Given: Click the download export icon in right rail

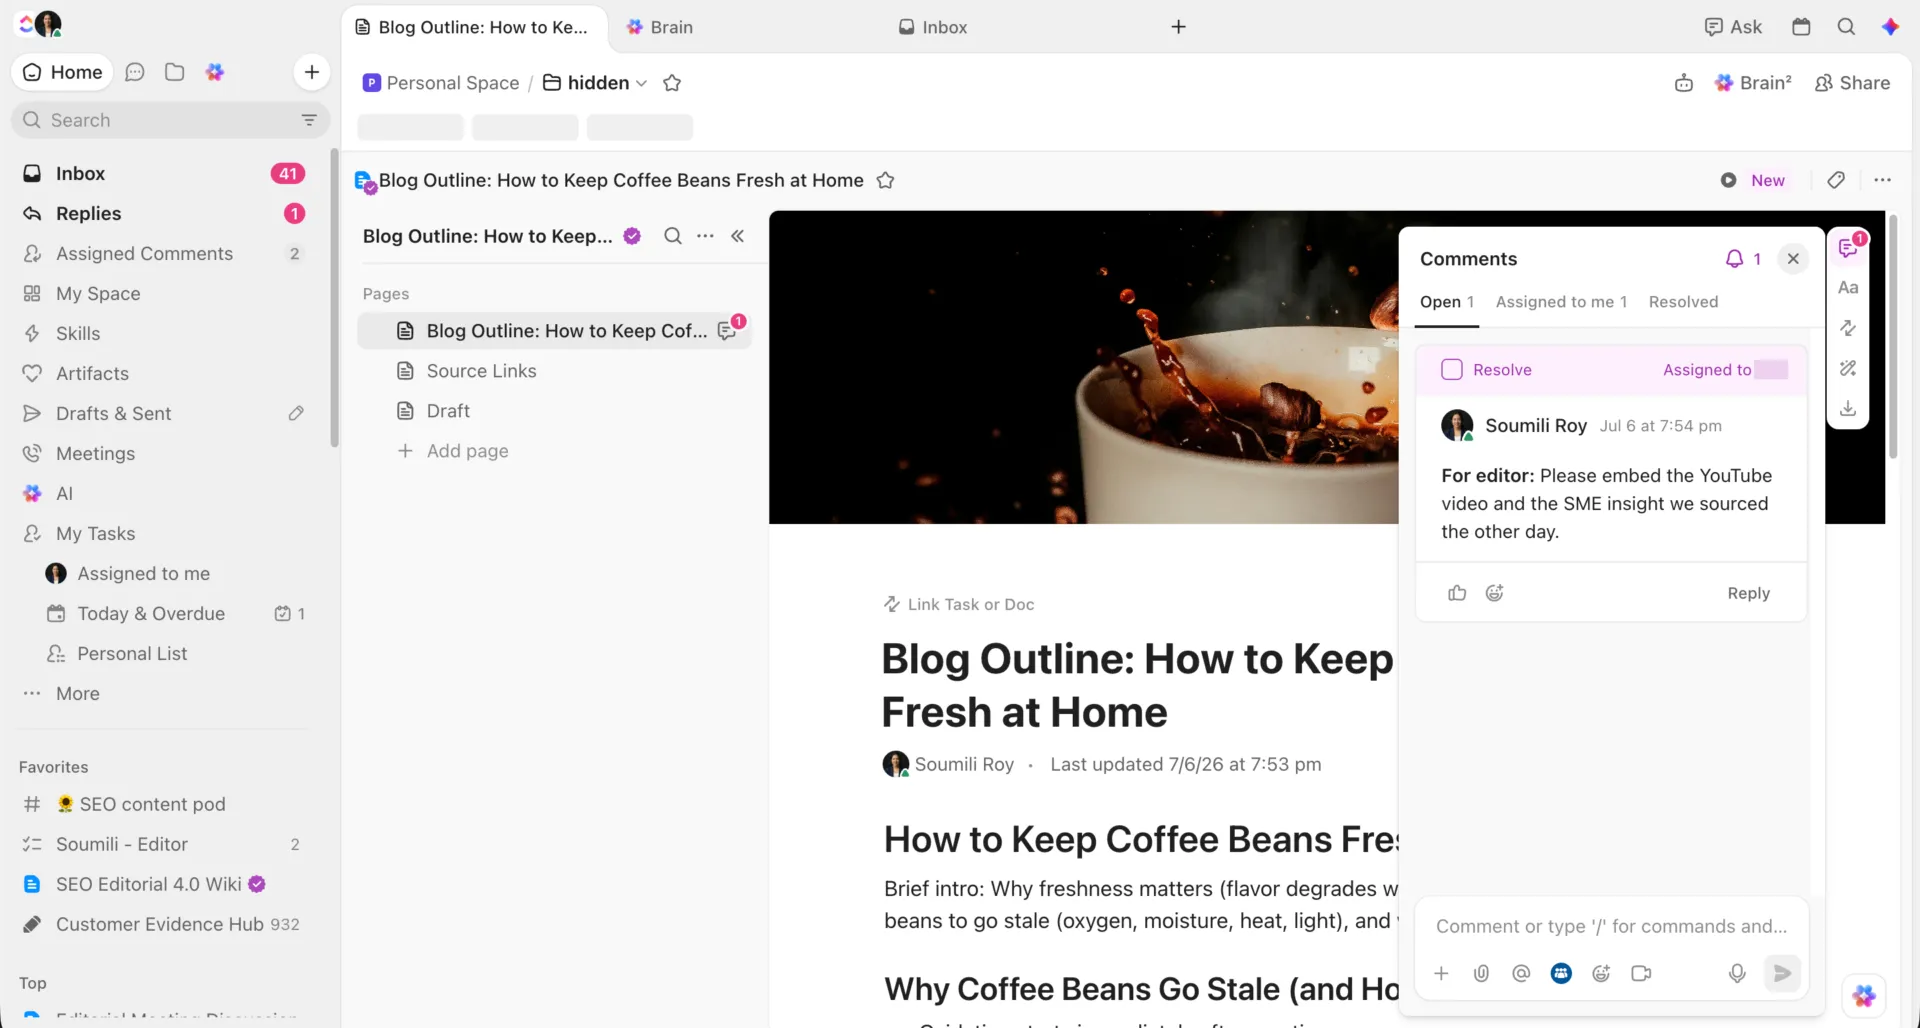Looking at the screenshot, I should tap(1848, 408).
